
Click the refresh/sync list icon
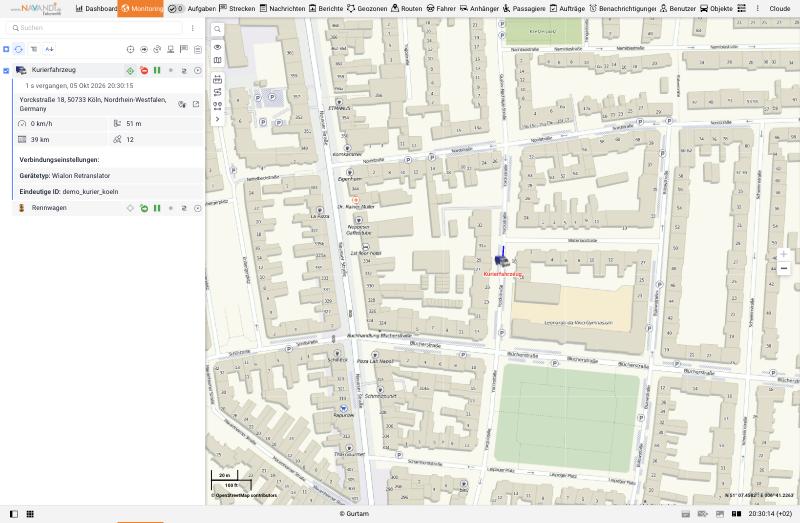coord(19,49)
